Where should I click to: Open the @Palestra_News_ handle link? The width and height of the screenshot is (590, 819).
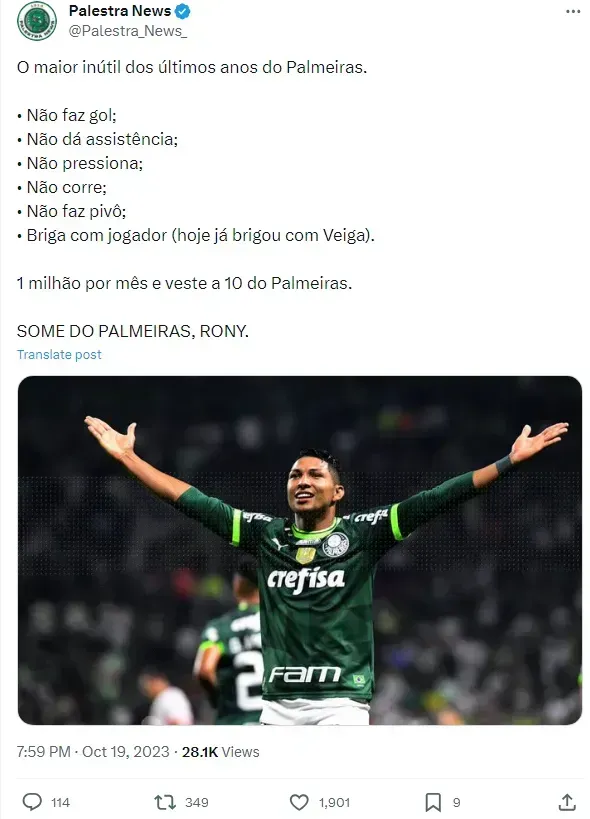pyautogui.click(x=127, y=31)
